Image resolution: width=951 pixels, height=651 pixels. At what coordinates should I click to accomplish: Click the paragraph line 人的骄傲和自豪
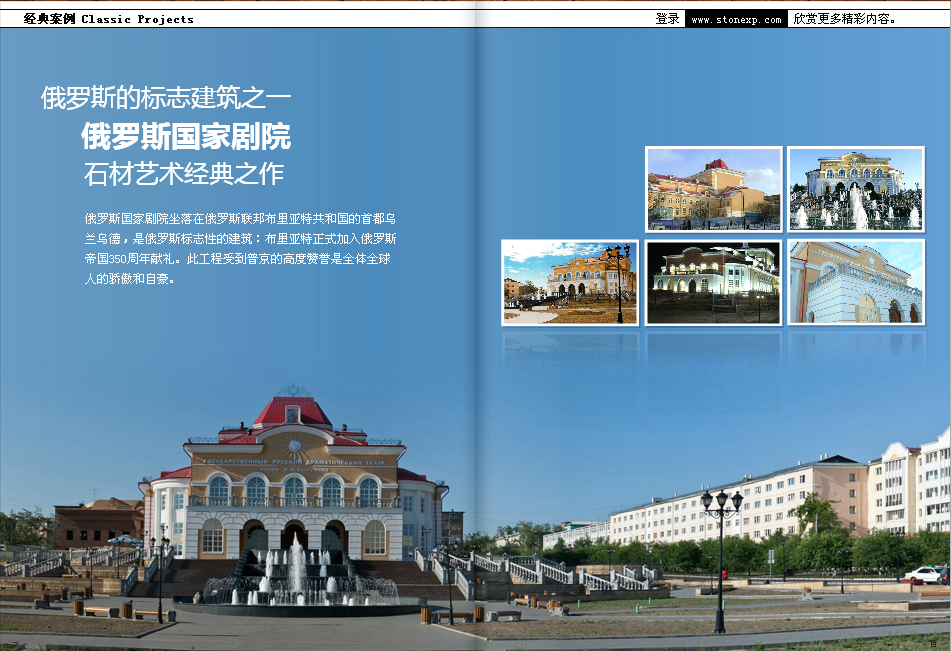(x=130, y=278)
